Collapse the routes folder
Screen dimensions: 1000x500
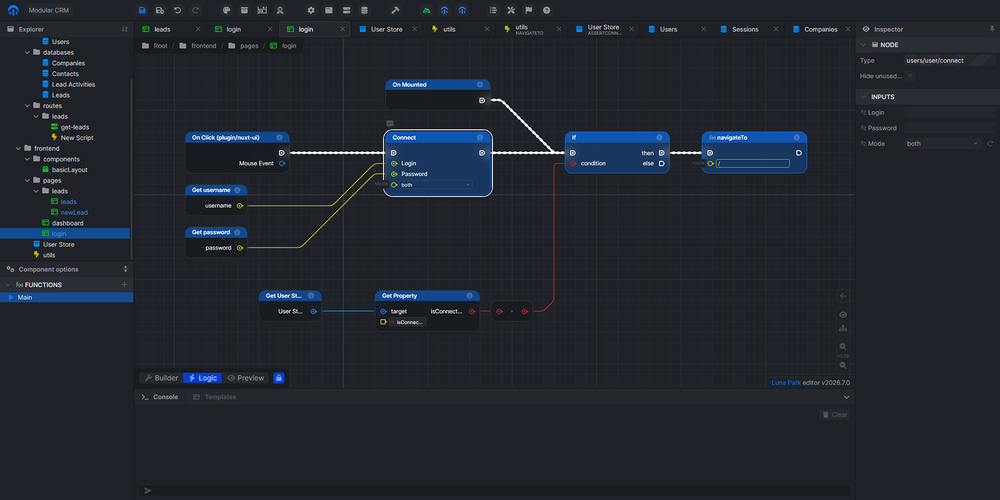(27, 105)
